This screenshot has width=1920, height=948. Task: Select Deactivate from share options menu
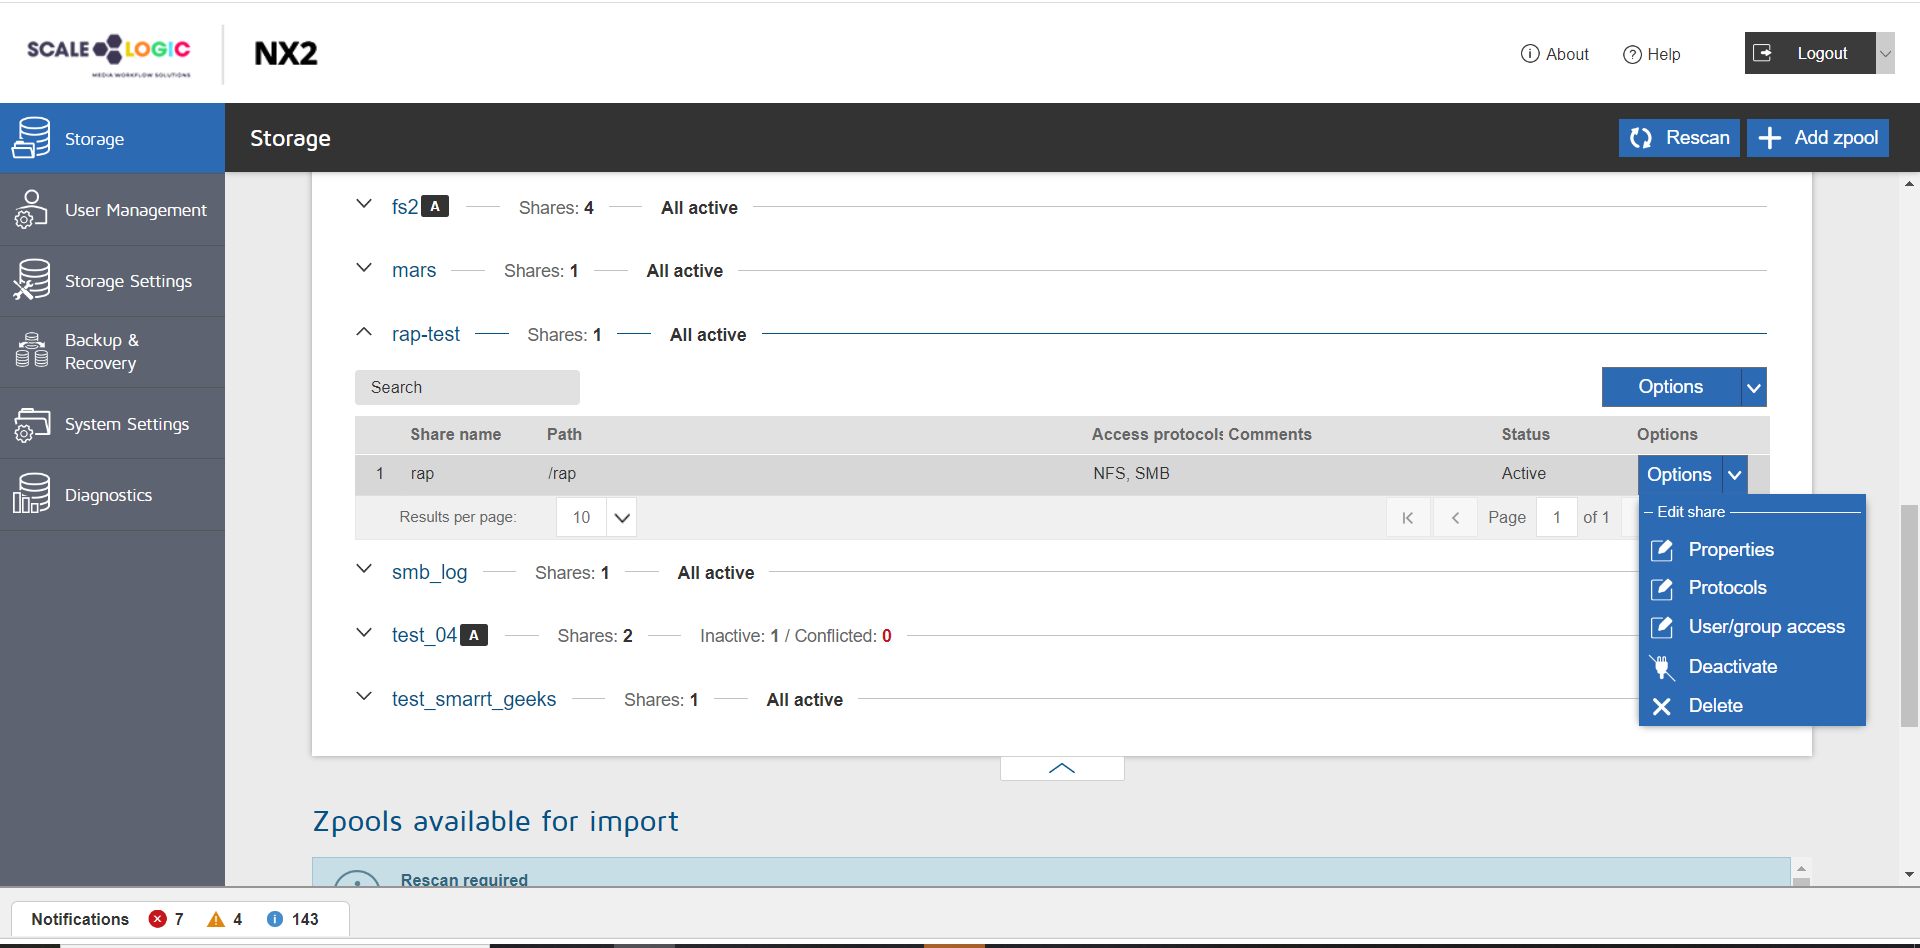pyautogui.click(x=1732, y=667)
